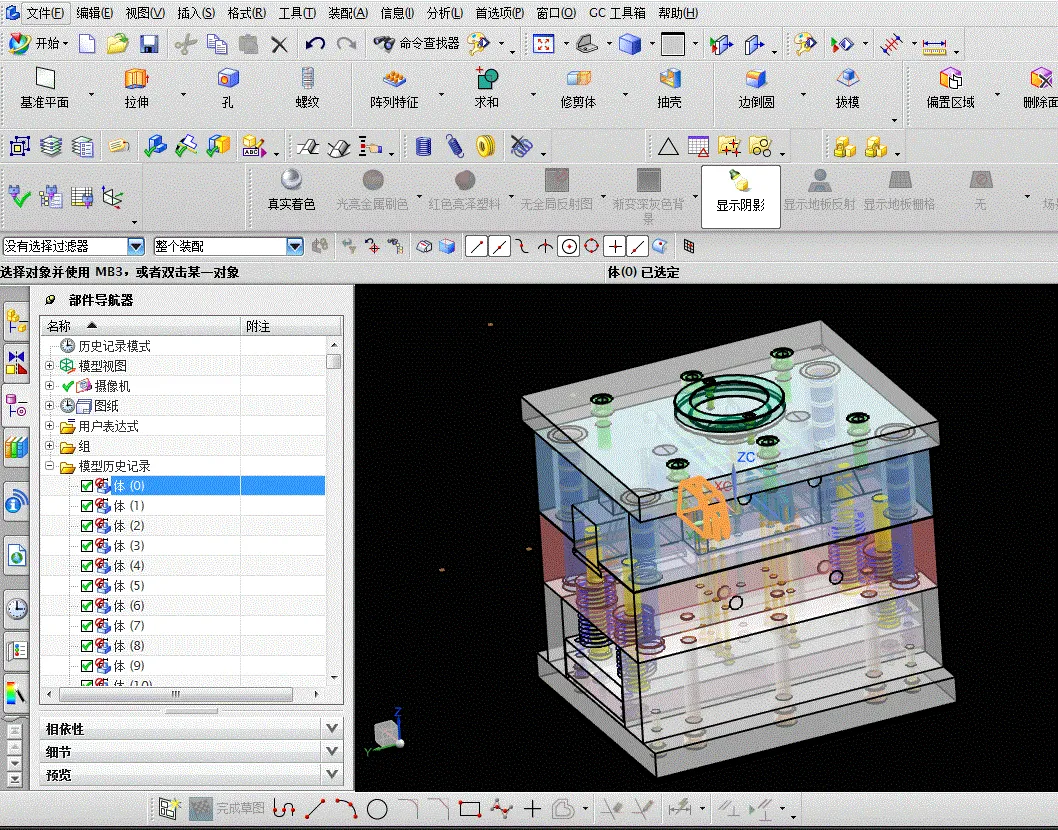
Task: Open the GC 工具箱 menu
Action: (x=617, y=13)
